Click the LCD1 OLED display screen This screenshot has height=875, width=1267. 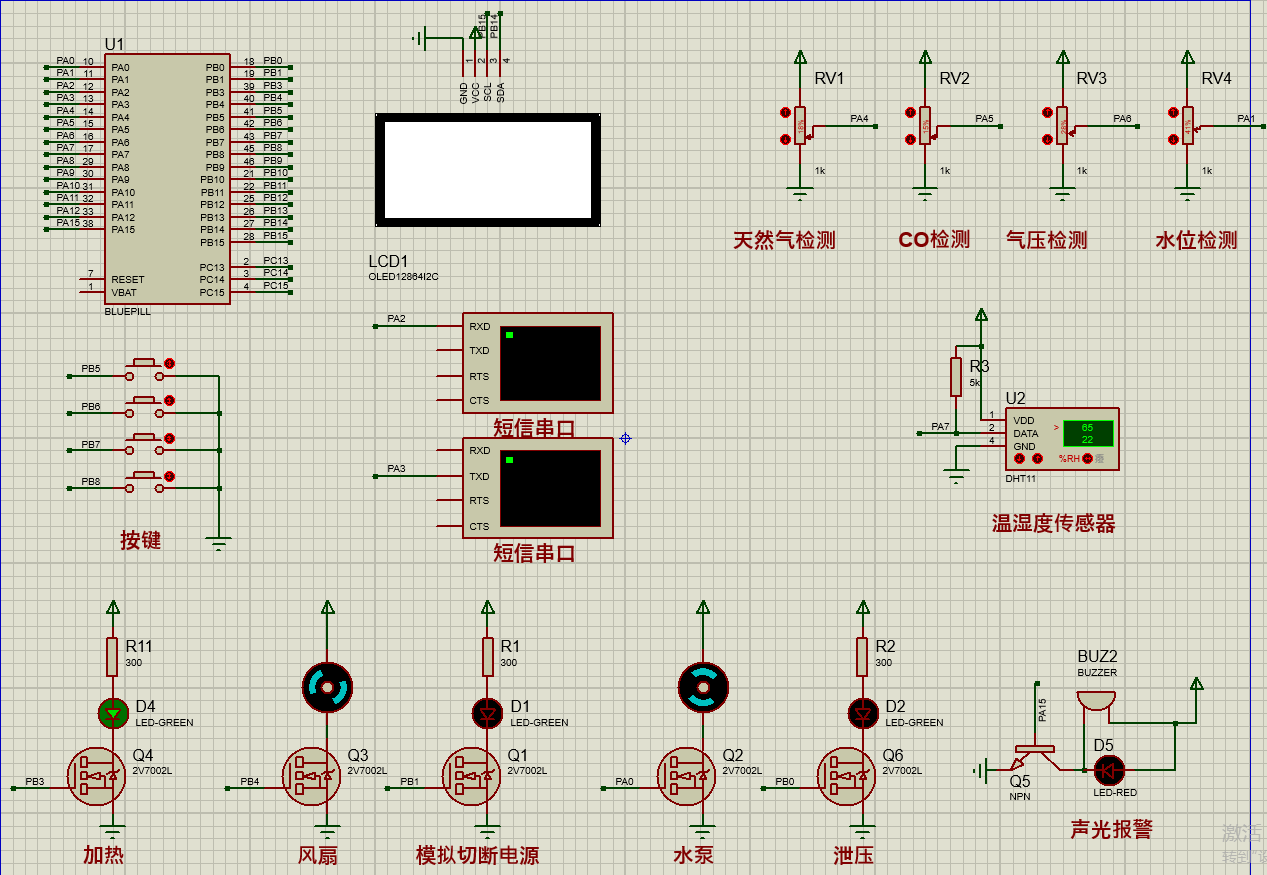488,170
